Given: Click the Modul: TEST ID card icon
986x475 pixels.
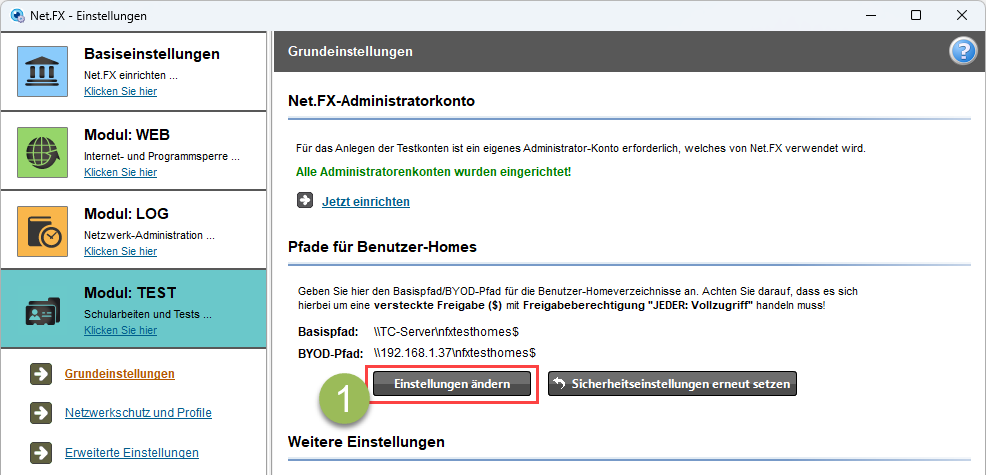Looking at the screenshot, I should point(42,311).
